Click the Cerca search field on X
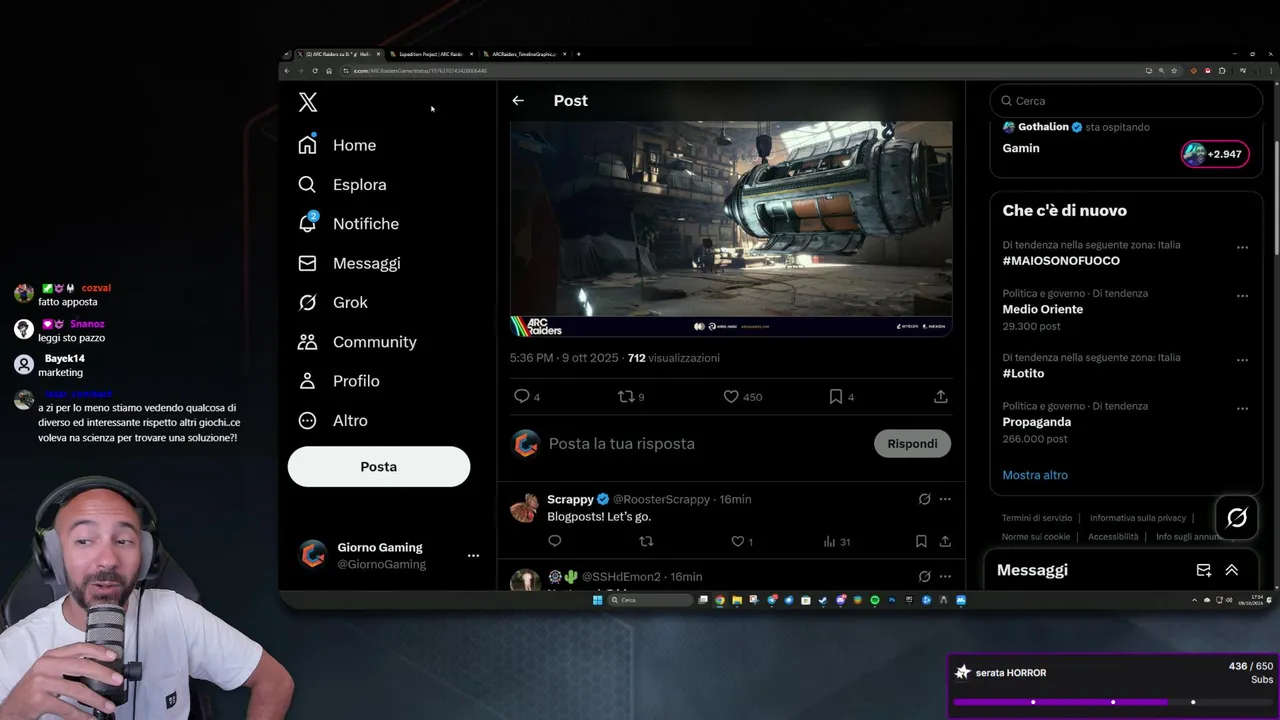Image resolution: width=1280 pixels, height=720 pixels. pyautogui.click(x=1126, y=101)
